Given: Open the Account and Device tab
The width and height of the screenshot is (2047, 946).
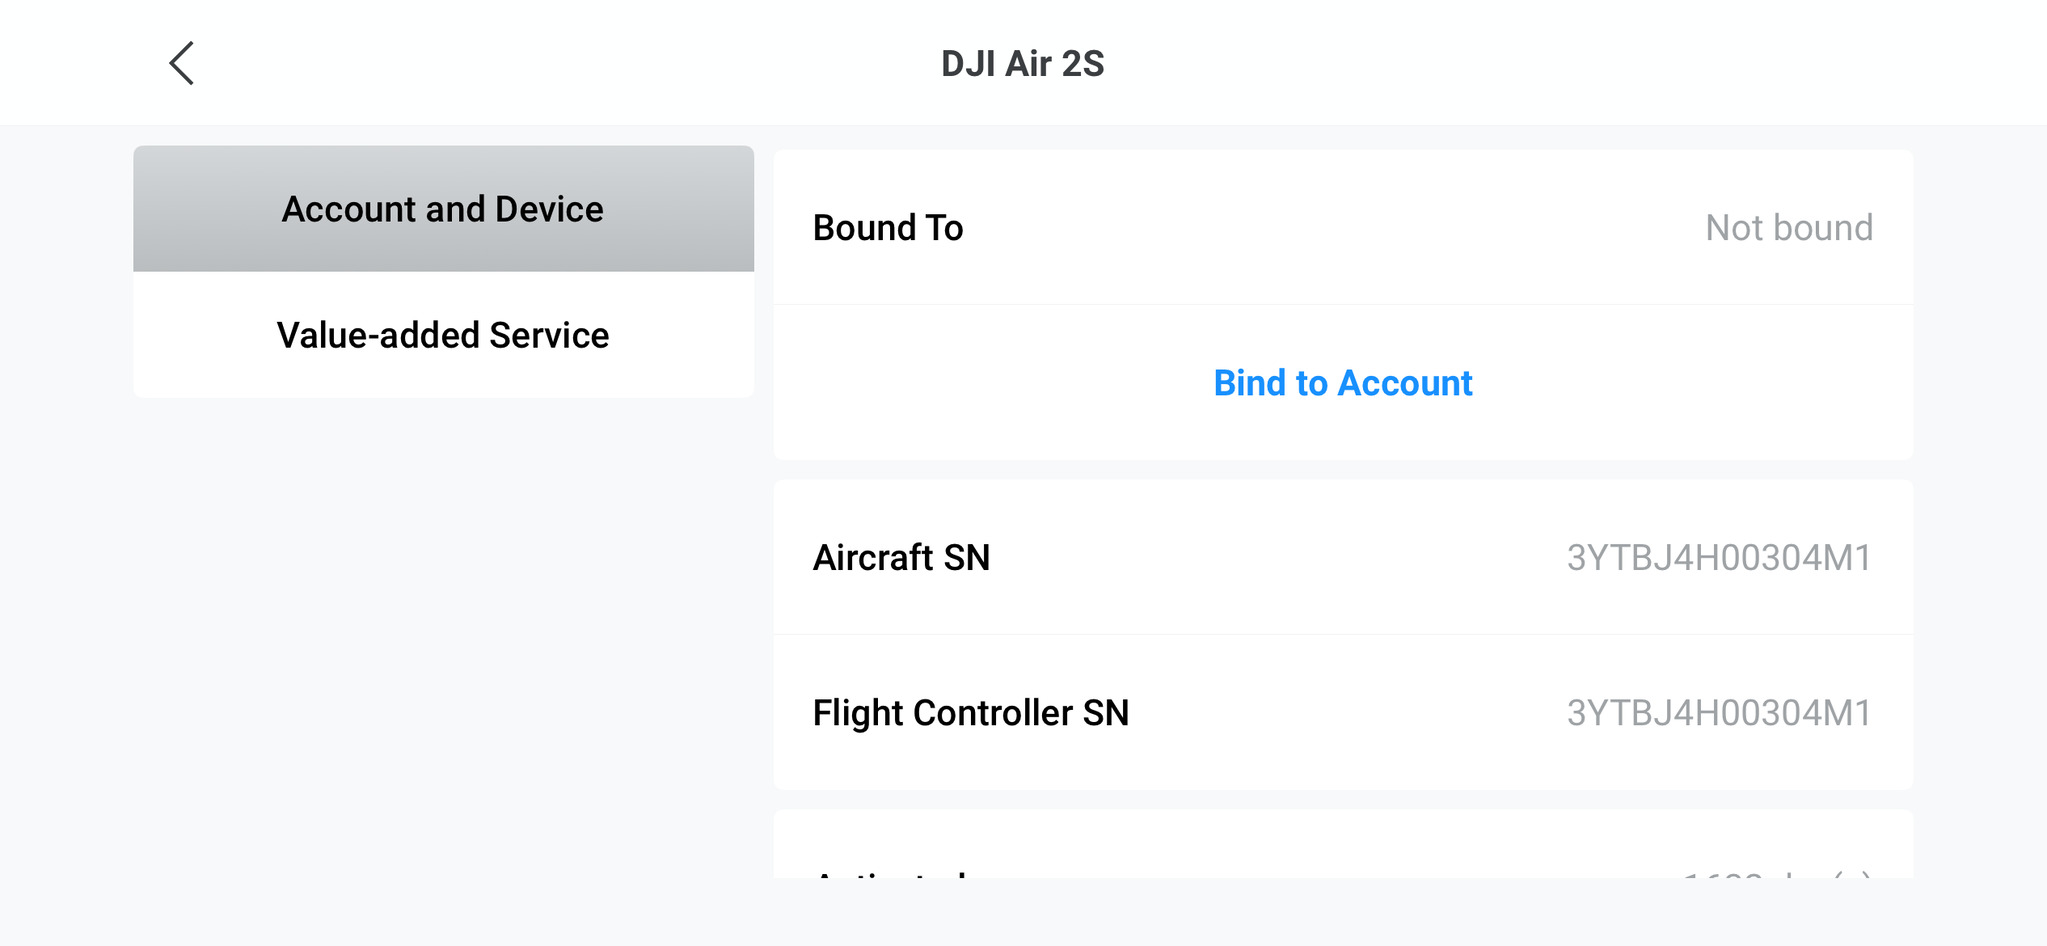Looking at the screenshot, I should [443, 209].
